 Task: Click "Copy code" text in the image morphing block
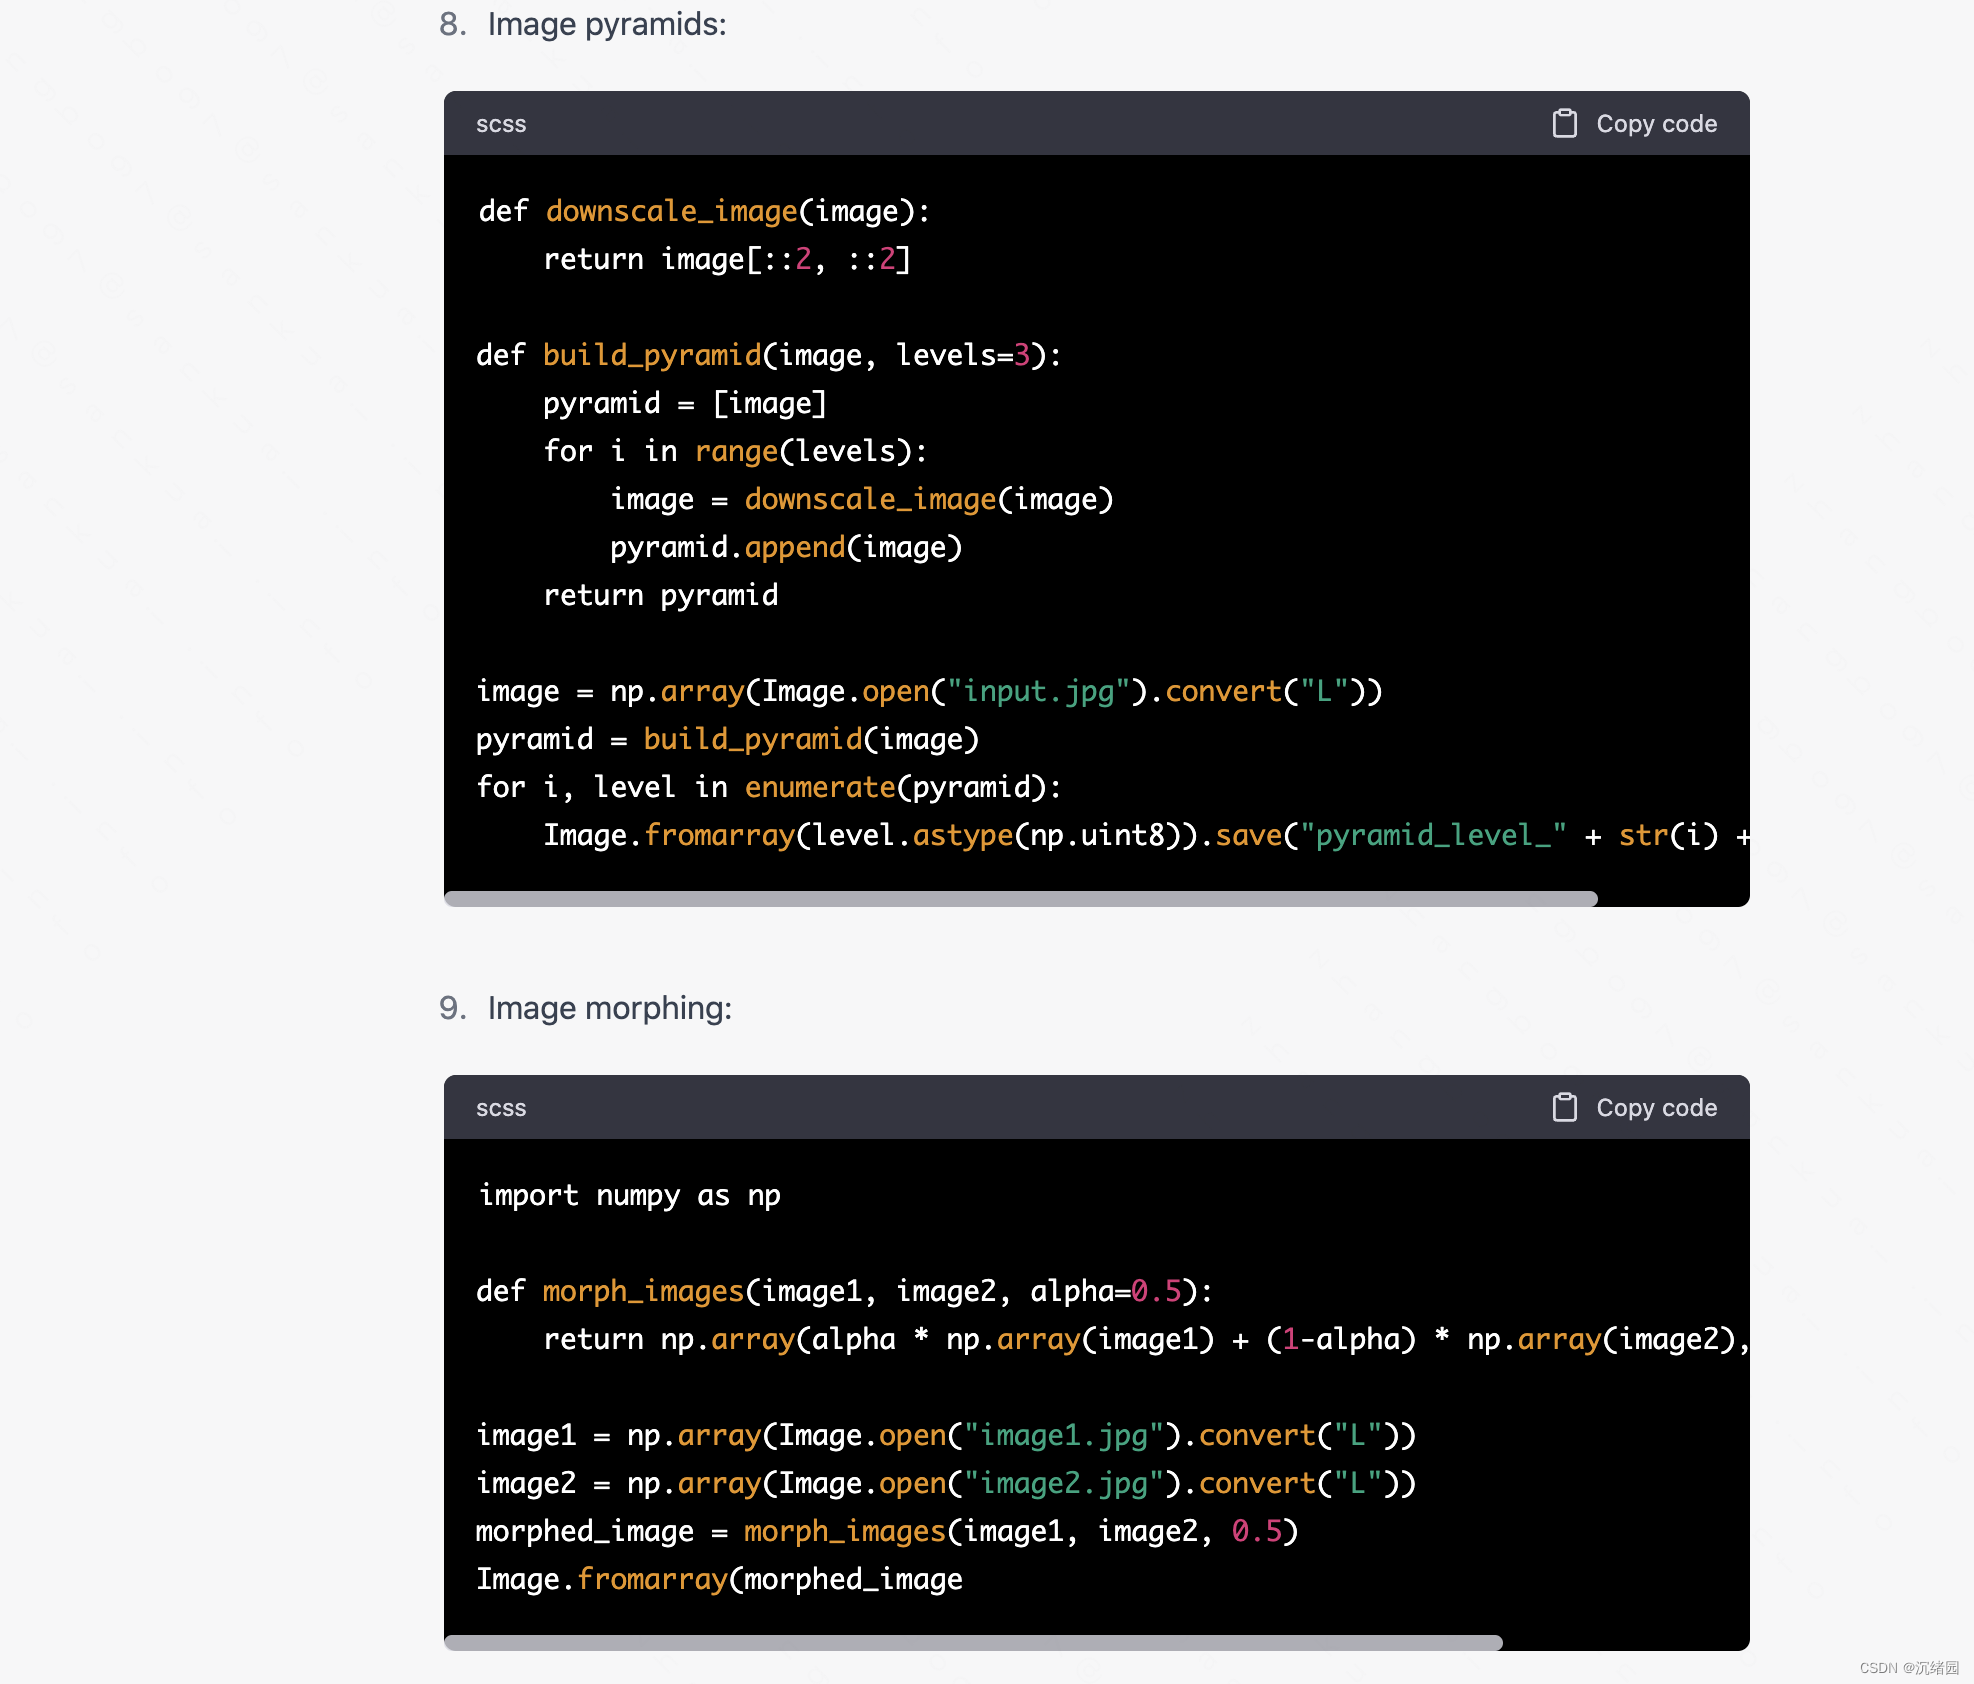[x=1656, y=1108]
